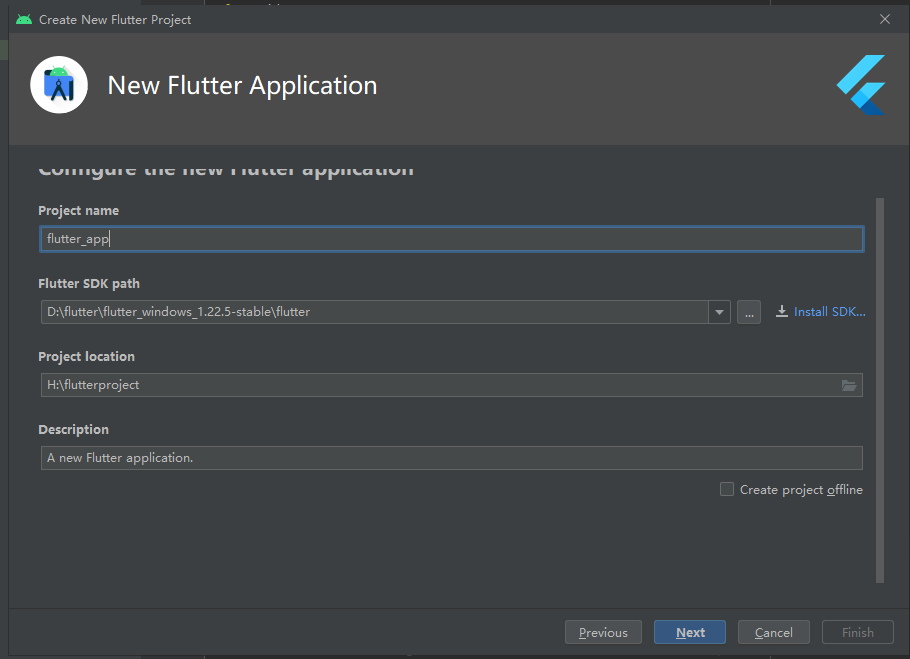Cancel the new Flutter project dialog
Viewport: 910px width, 659px height.
pyautogui.click(x=773, y=632)
